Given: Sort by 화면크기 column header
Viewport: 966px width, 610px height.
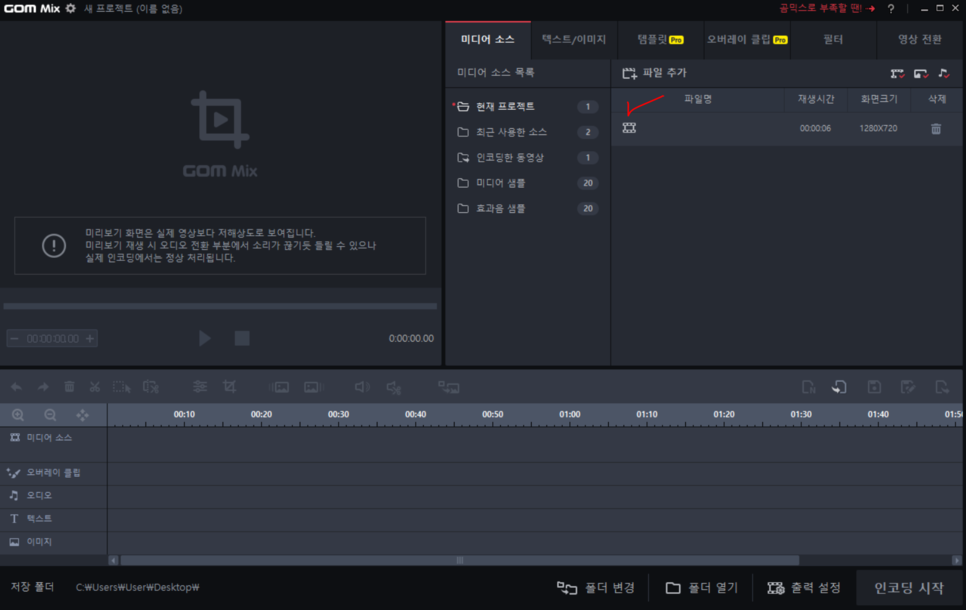Looking at the screenshot, I should tap(879, 99).
